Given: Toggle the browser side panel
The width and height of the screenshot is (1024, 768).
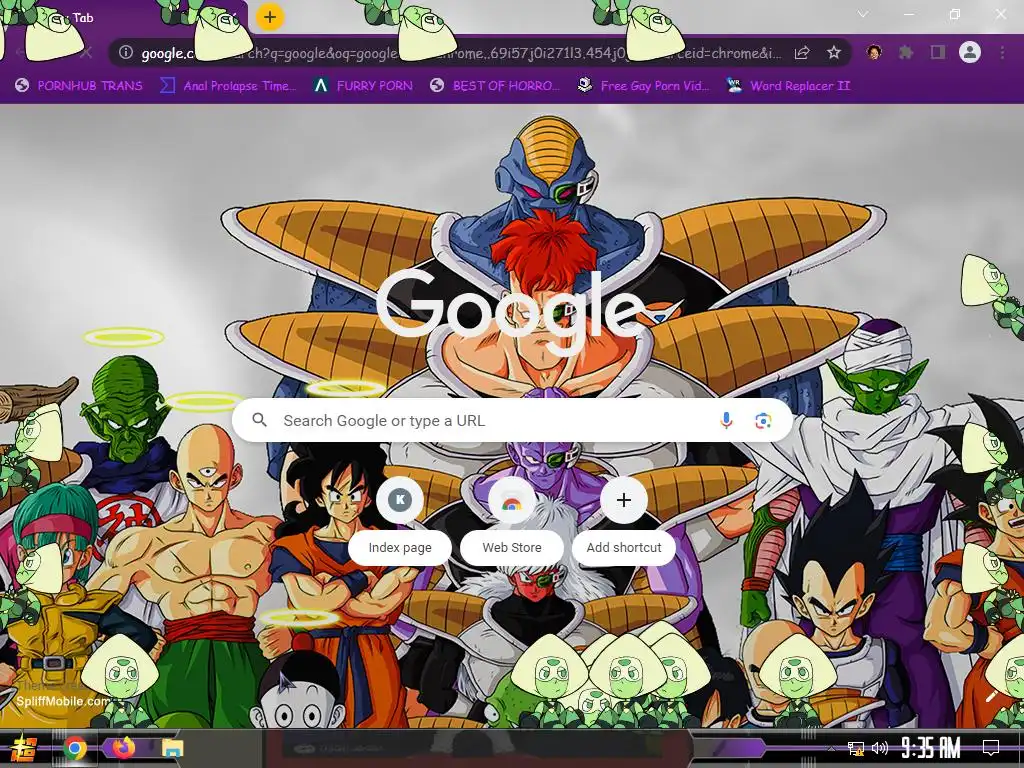Looking at the screenshot, I should [938, 52].
